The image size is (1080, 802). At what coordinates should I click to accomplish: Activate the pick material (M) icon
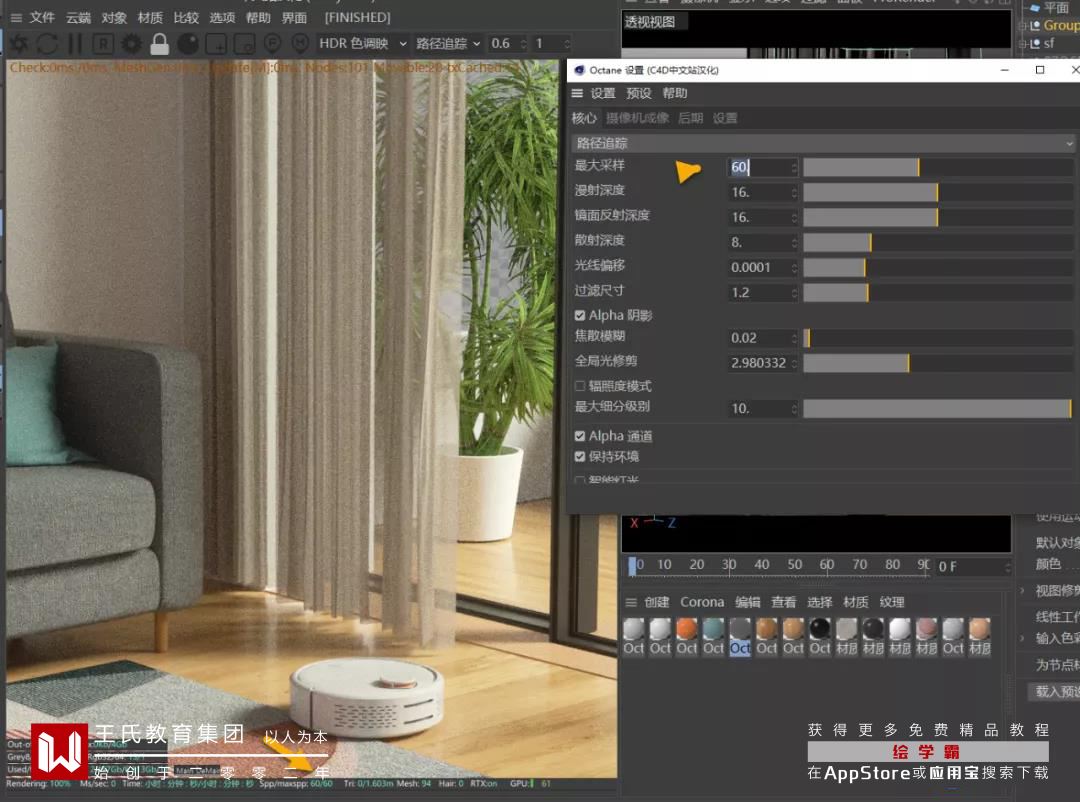coord(300,43)
